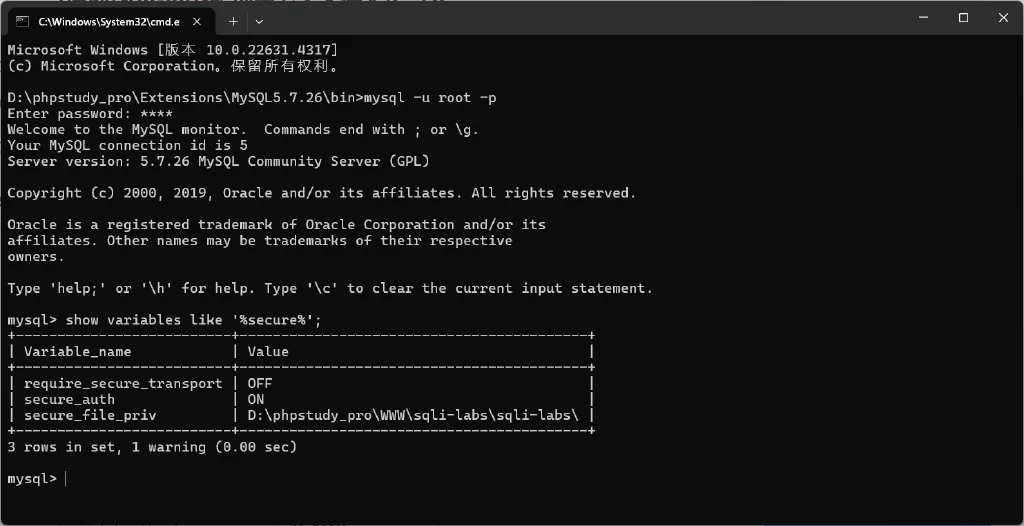Click the show variables like '%secure%' command

coord(194,320)
